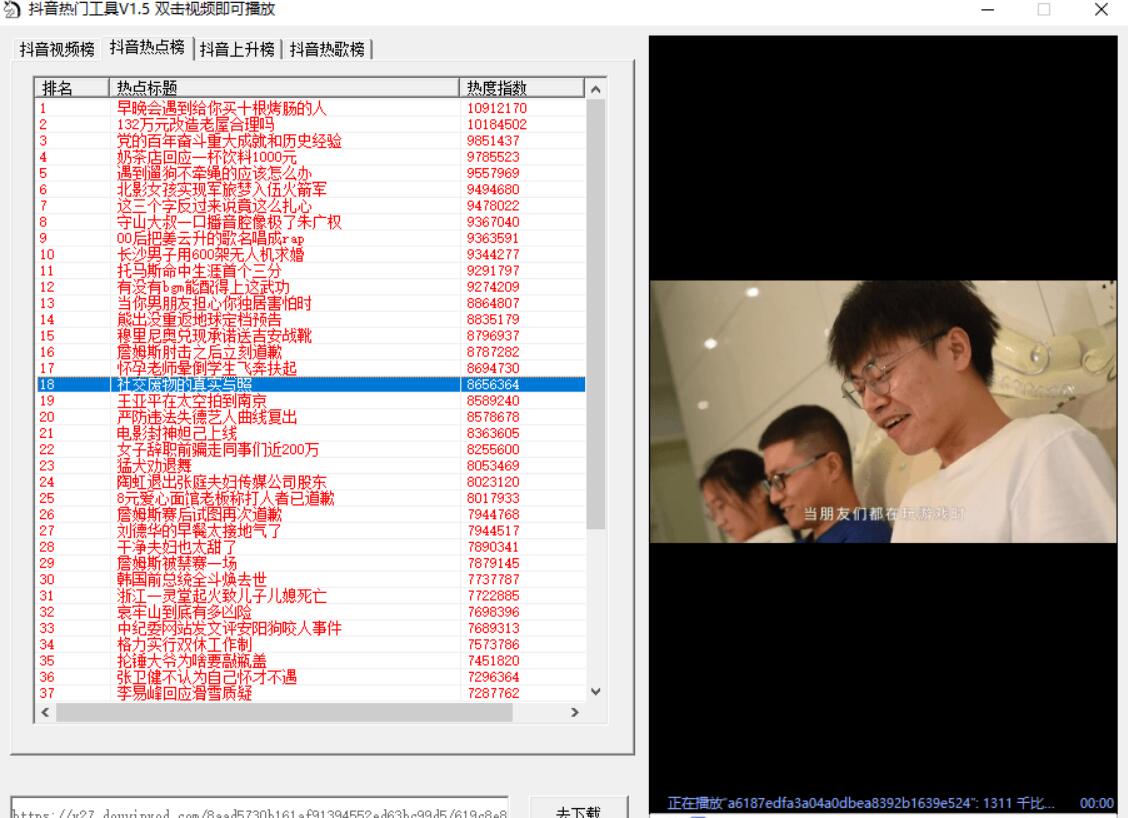Select row 守山大叔一口播音腔像极了朱广权

[311, 222]
